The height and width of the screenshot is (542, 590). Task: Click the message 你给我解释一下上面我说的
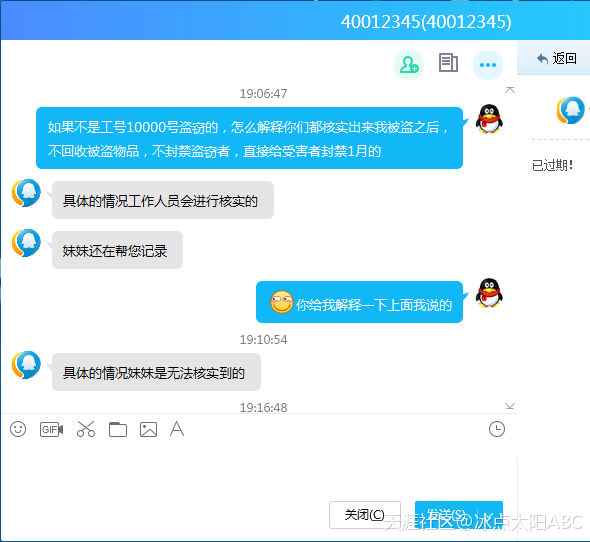tap(359, 302)
